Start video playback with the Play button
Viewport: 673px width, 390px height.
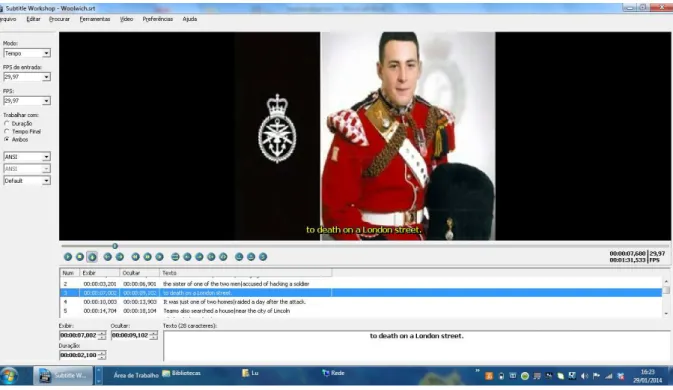coord(68,257)
